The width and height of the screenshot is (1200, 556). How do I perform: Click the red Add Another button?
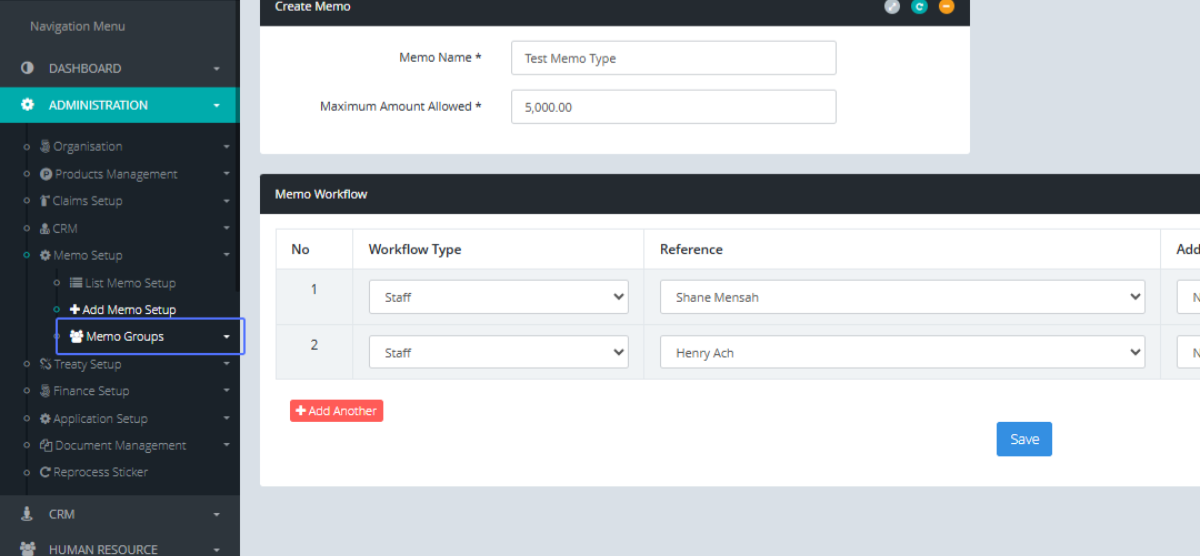pyautogui.click(x=336, y=411)
